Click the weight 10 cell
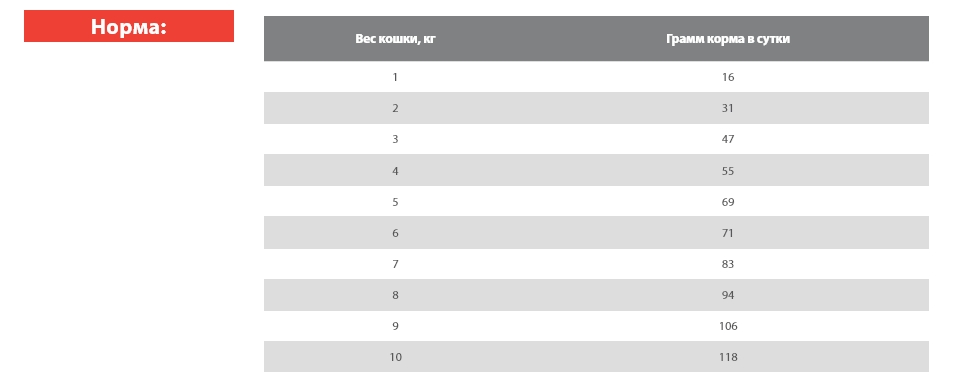Viewport: 953px width, 391px height. tap(395, 357)
